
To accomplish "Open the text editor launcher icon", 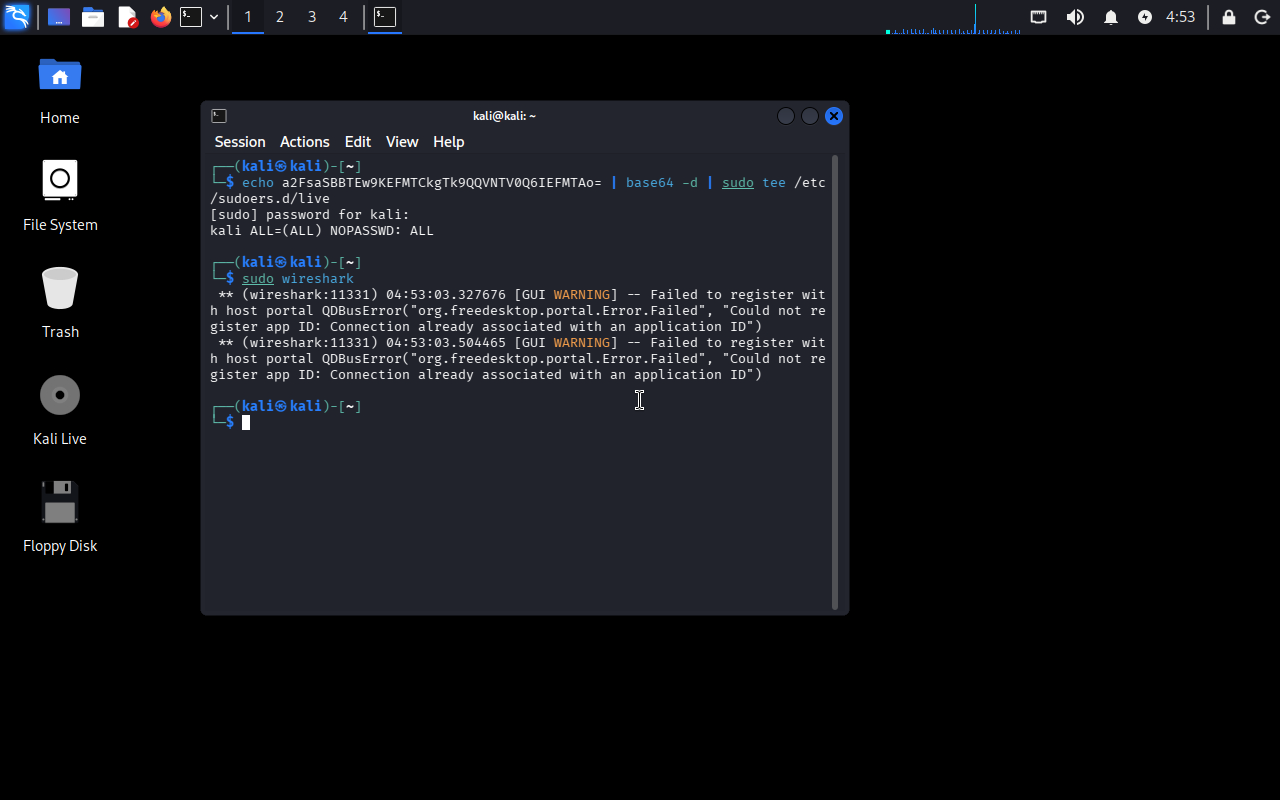I will [127, 17].
